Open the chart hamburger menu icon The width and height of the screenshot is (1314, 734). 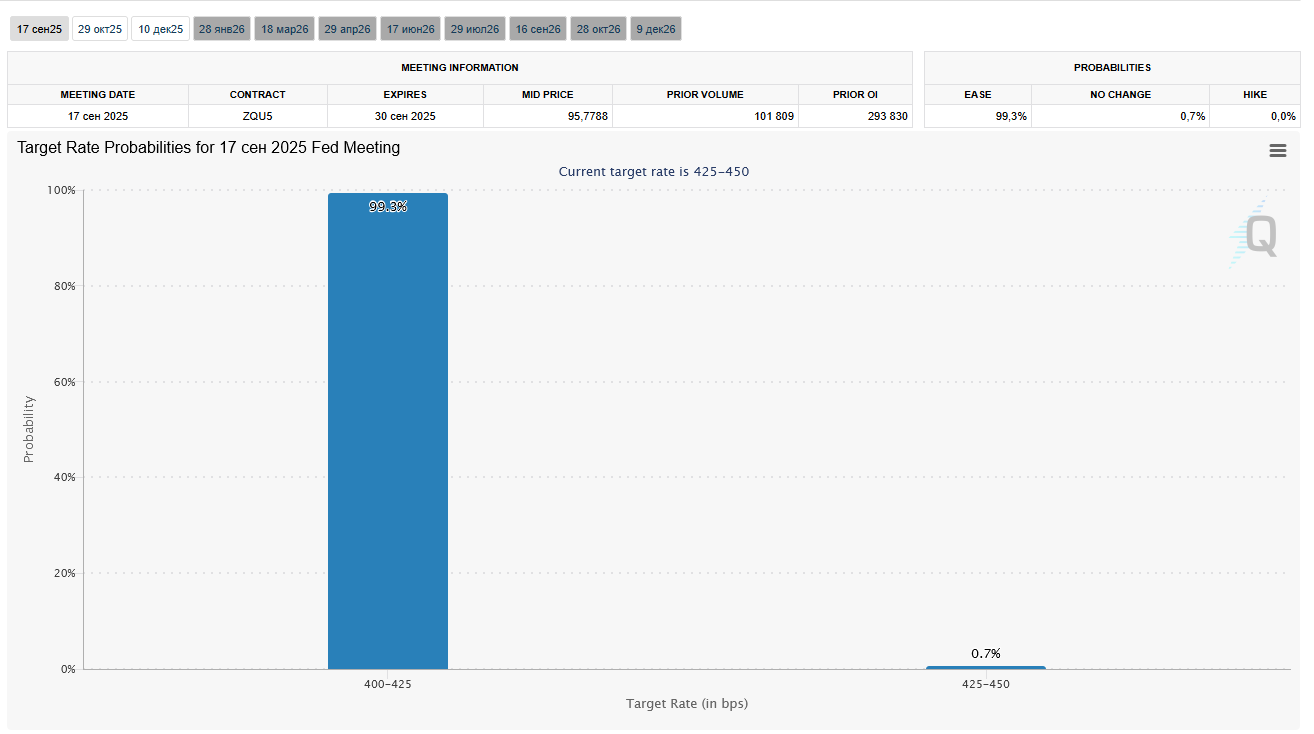1277,150
